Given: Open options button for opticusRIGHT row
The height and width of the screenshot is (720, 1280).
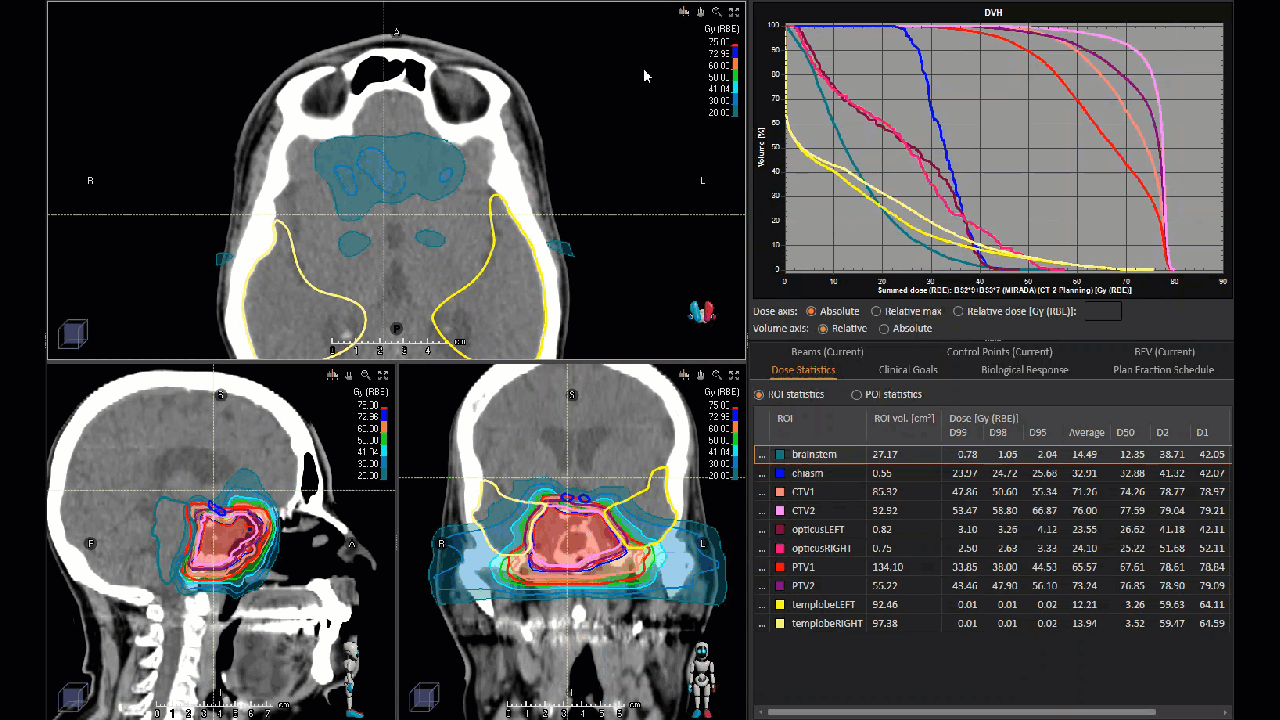Looking at the screenshot, I should (x=762, y=548).
